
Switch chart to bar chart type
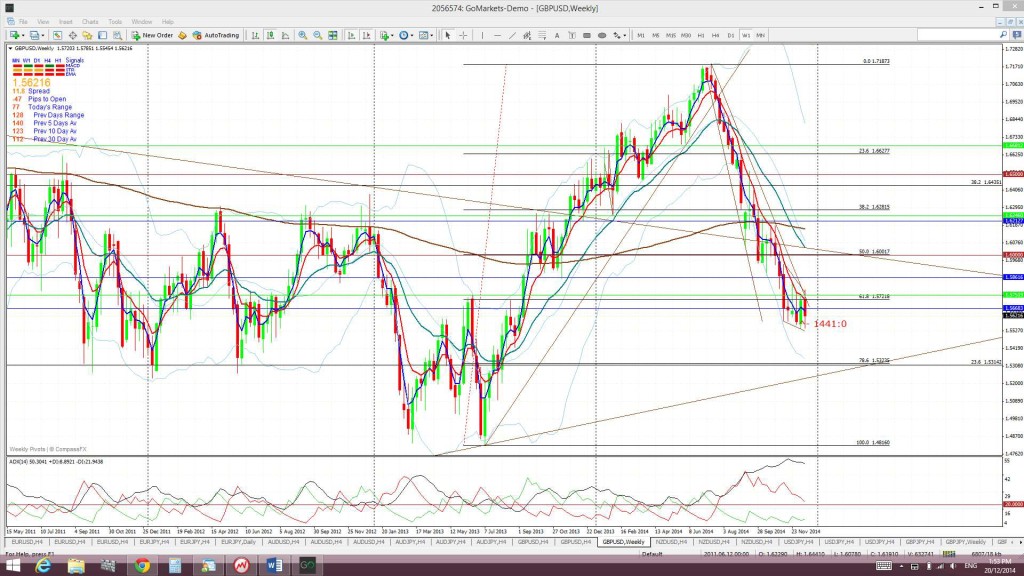(x=255, y=35)
